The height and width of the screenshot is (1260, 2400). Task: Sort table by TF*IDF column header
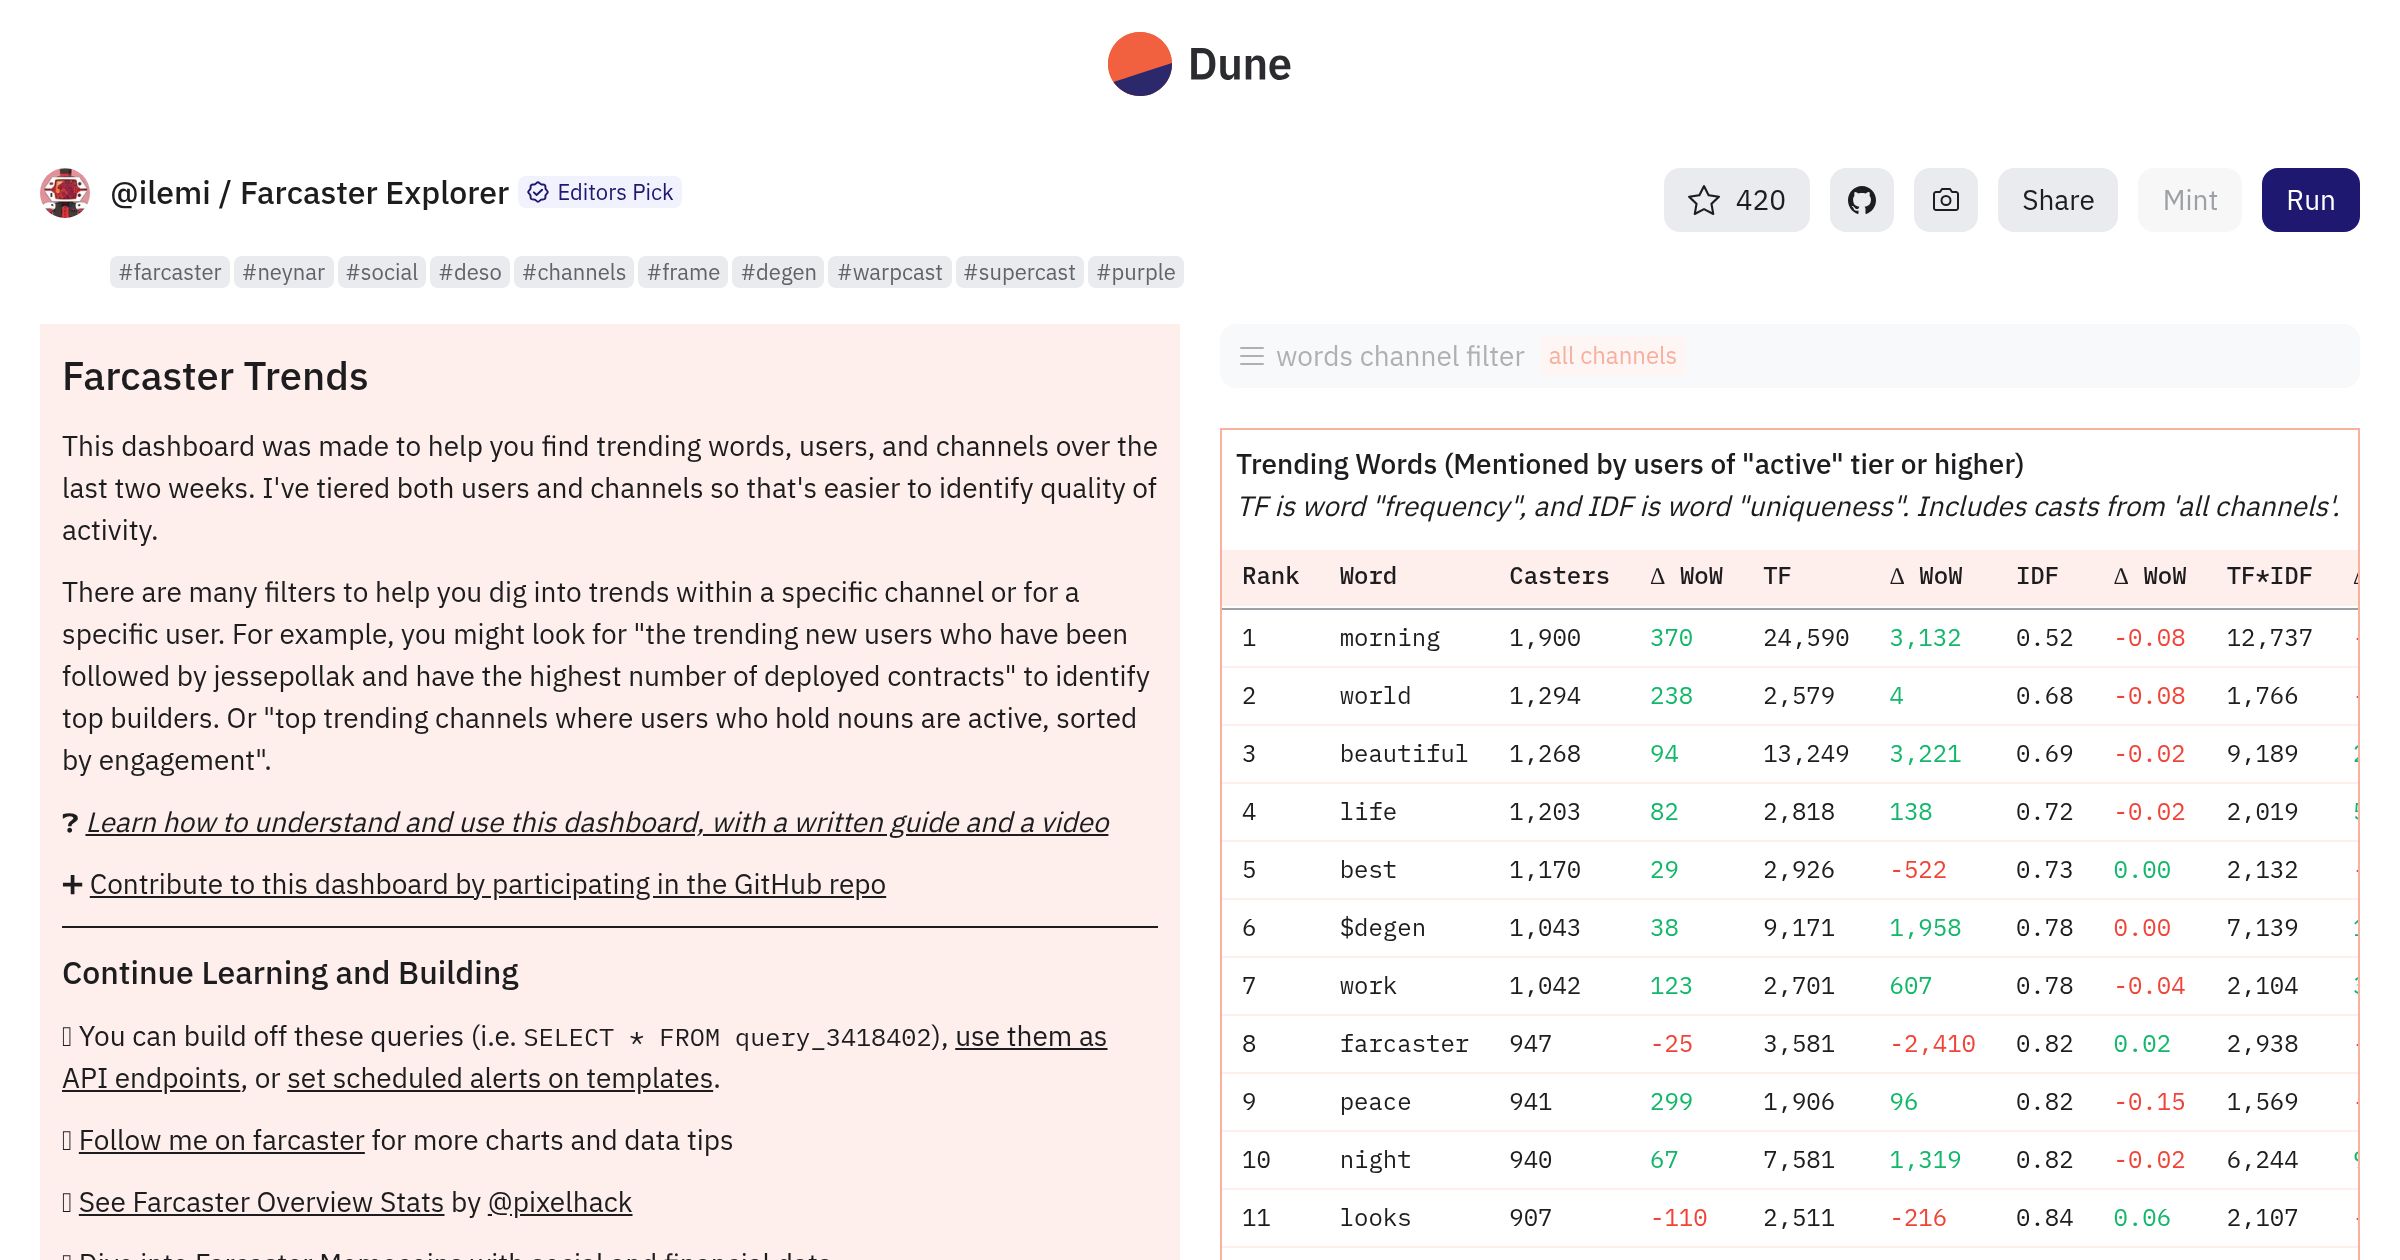tap(2268, 576)
